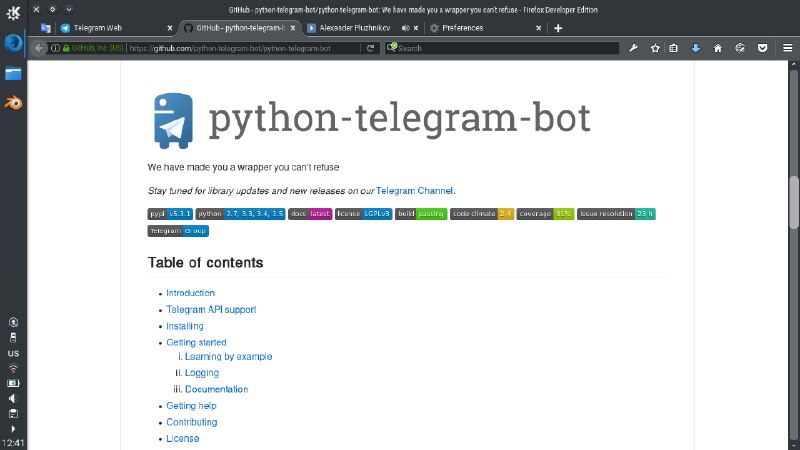Go back with browser back arrow
This screenshot has width=800, height=450.
point(39,48)
